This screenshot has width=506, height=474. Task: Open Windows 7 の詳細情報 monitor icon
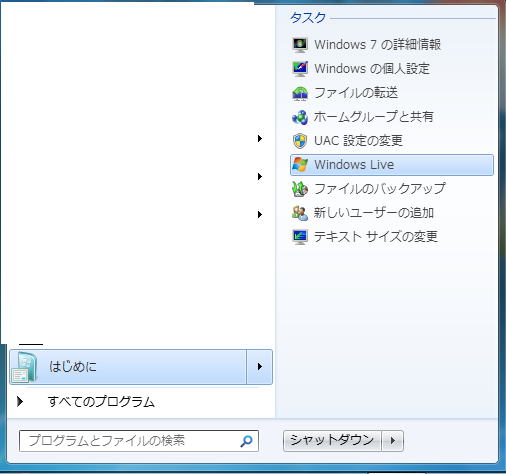300,45
